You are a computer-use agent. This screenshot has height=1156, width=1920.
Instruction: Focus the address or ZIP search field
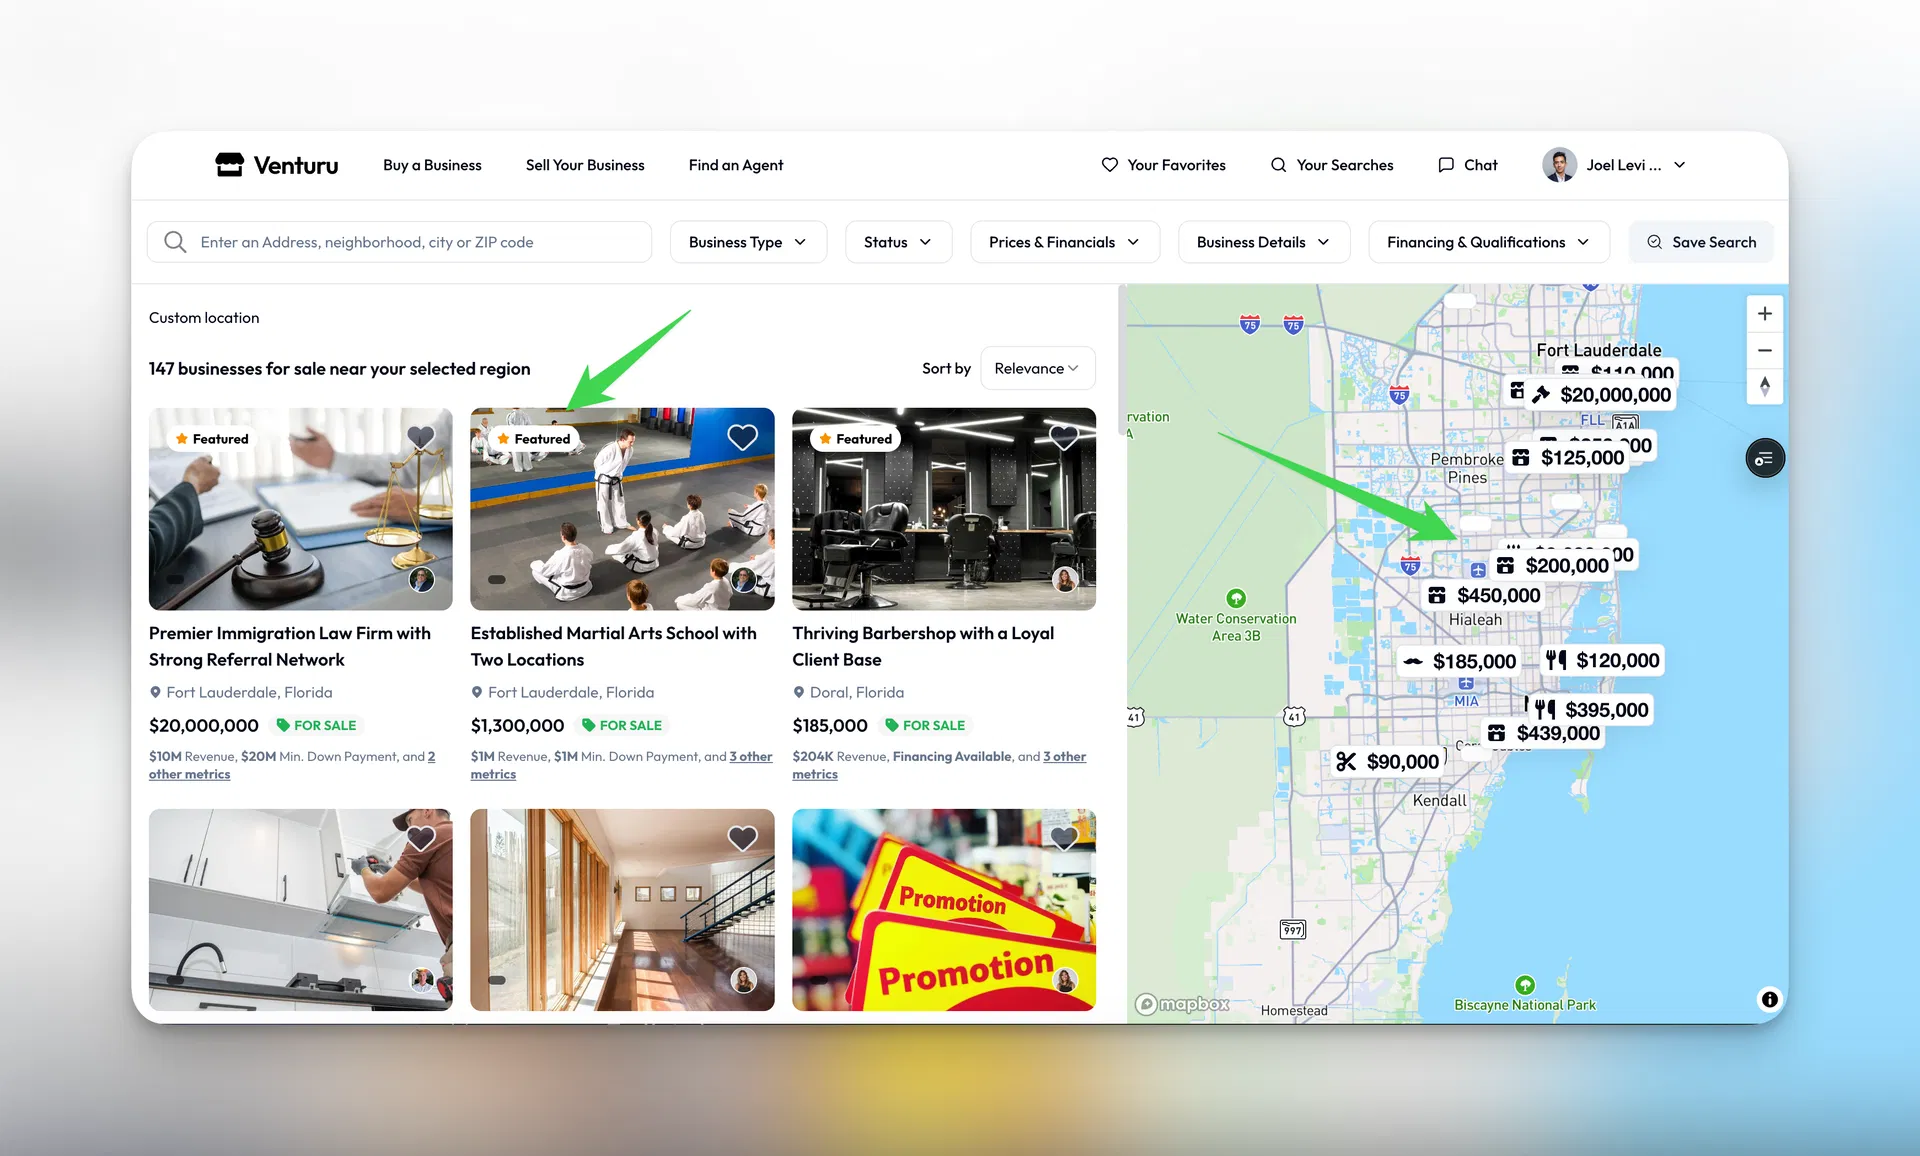coord(400,242)
